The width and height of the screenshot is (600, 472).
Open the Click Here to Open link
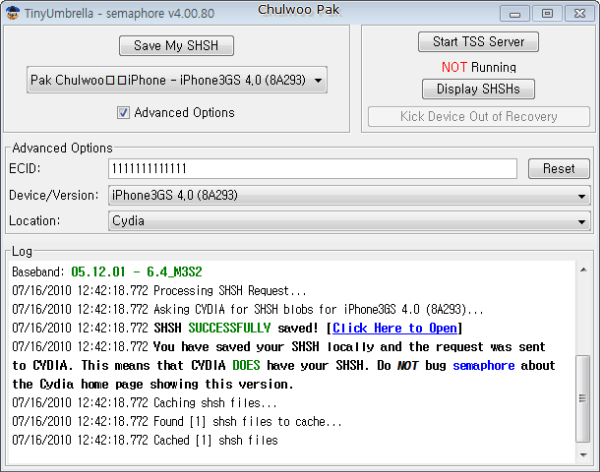(395, 328)
